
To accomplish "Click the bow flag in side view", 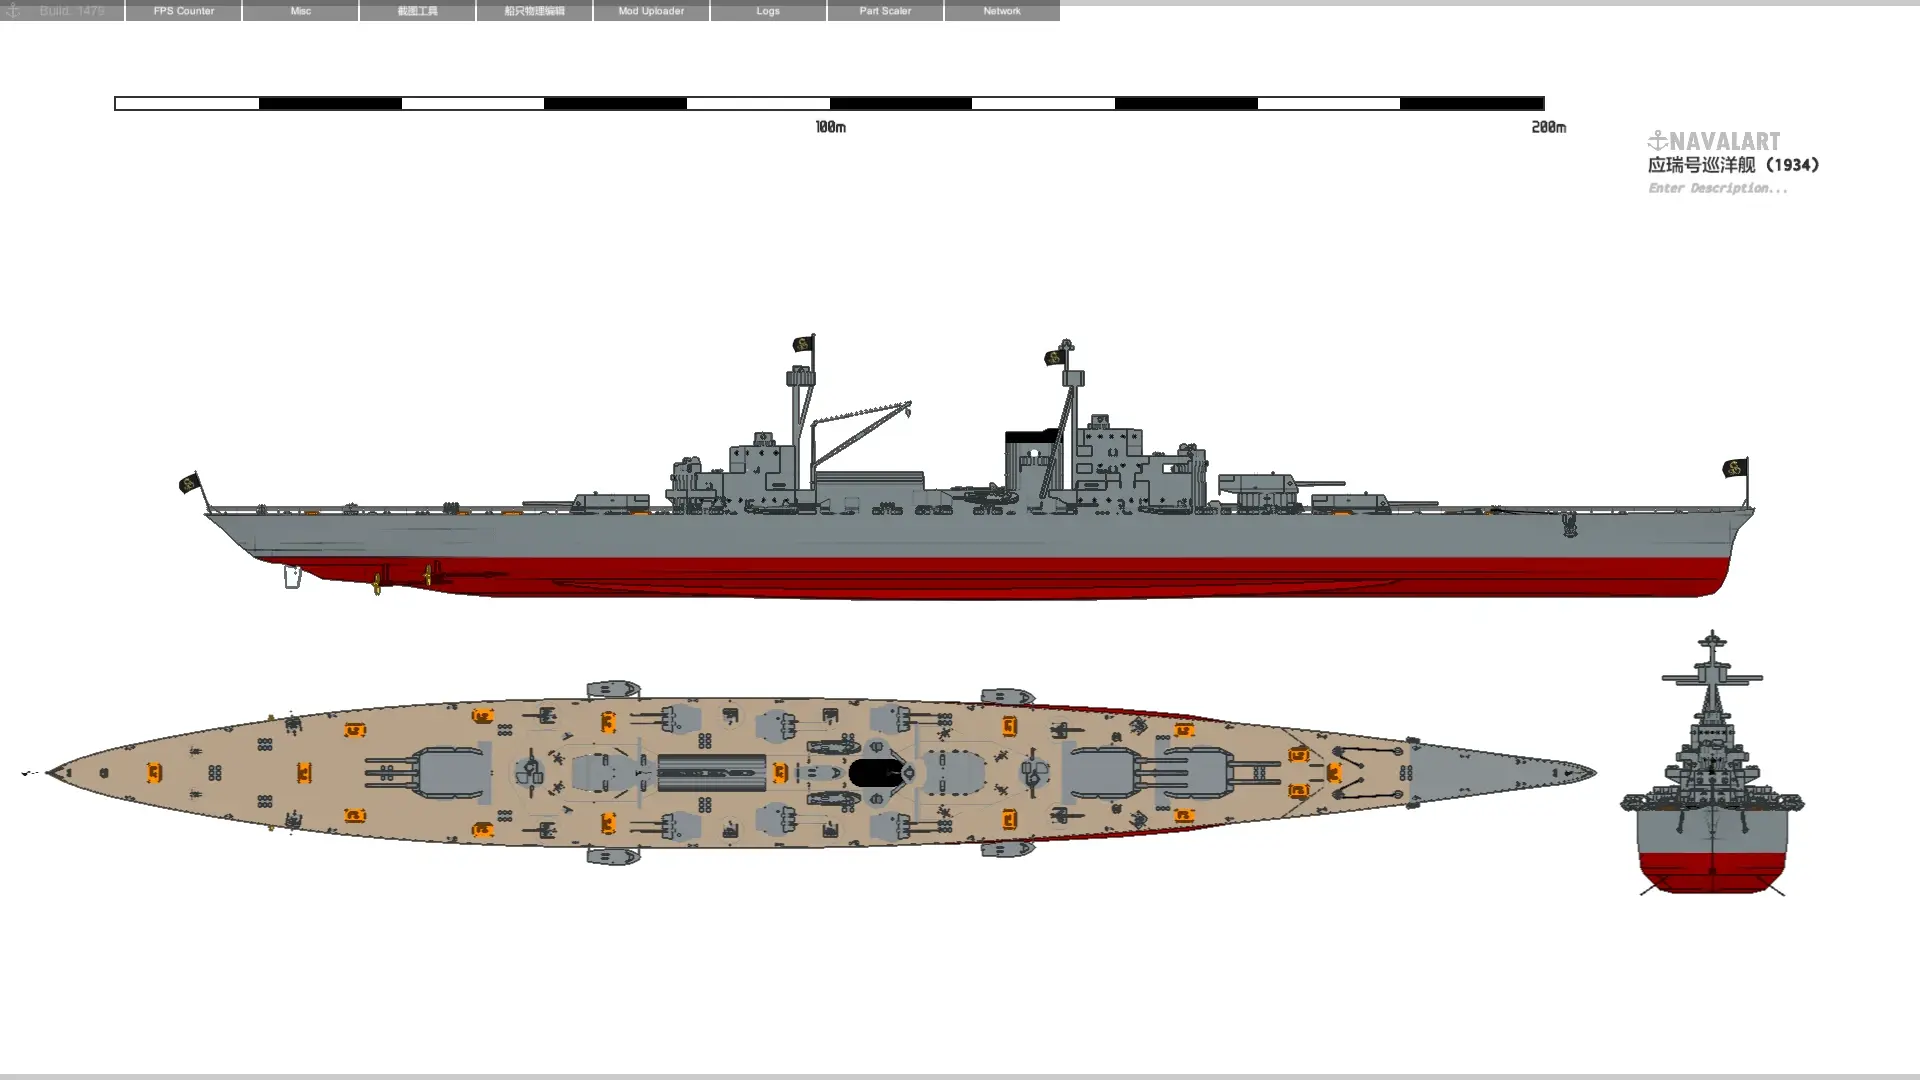I will point(1735,468).
